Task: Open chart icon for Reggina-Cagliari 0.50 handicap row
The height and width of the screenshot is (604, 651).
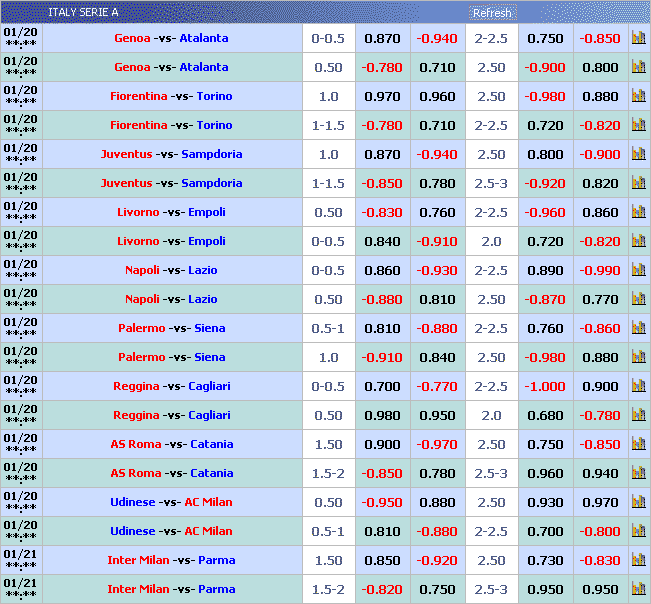Action: coord(638,416)
